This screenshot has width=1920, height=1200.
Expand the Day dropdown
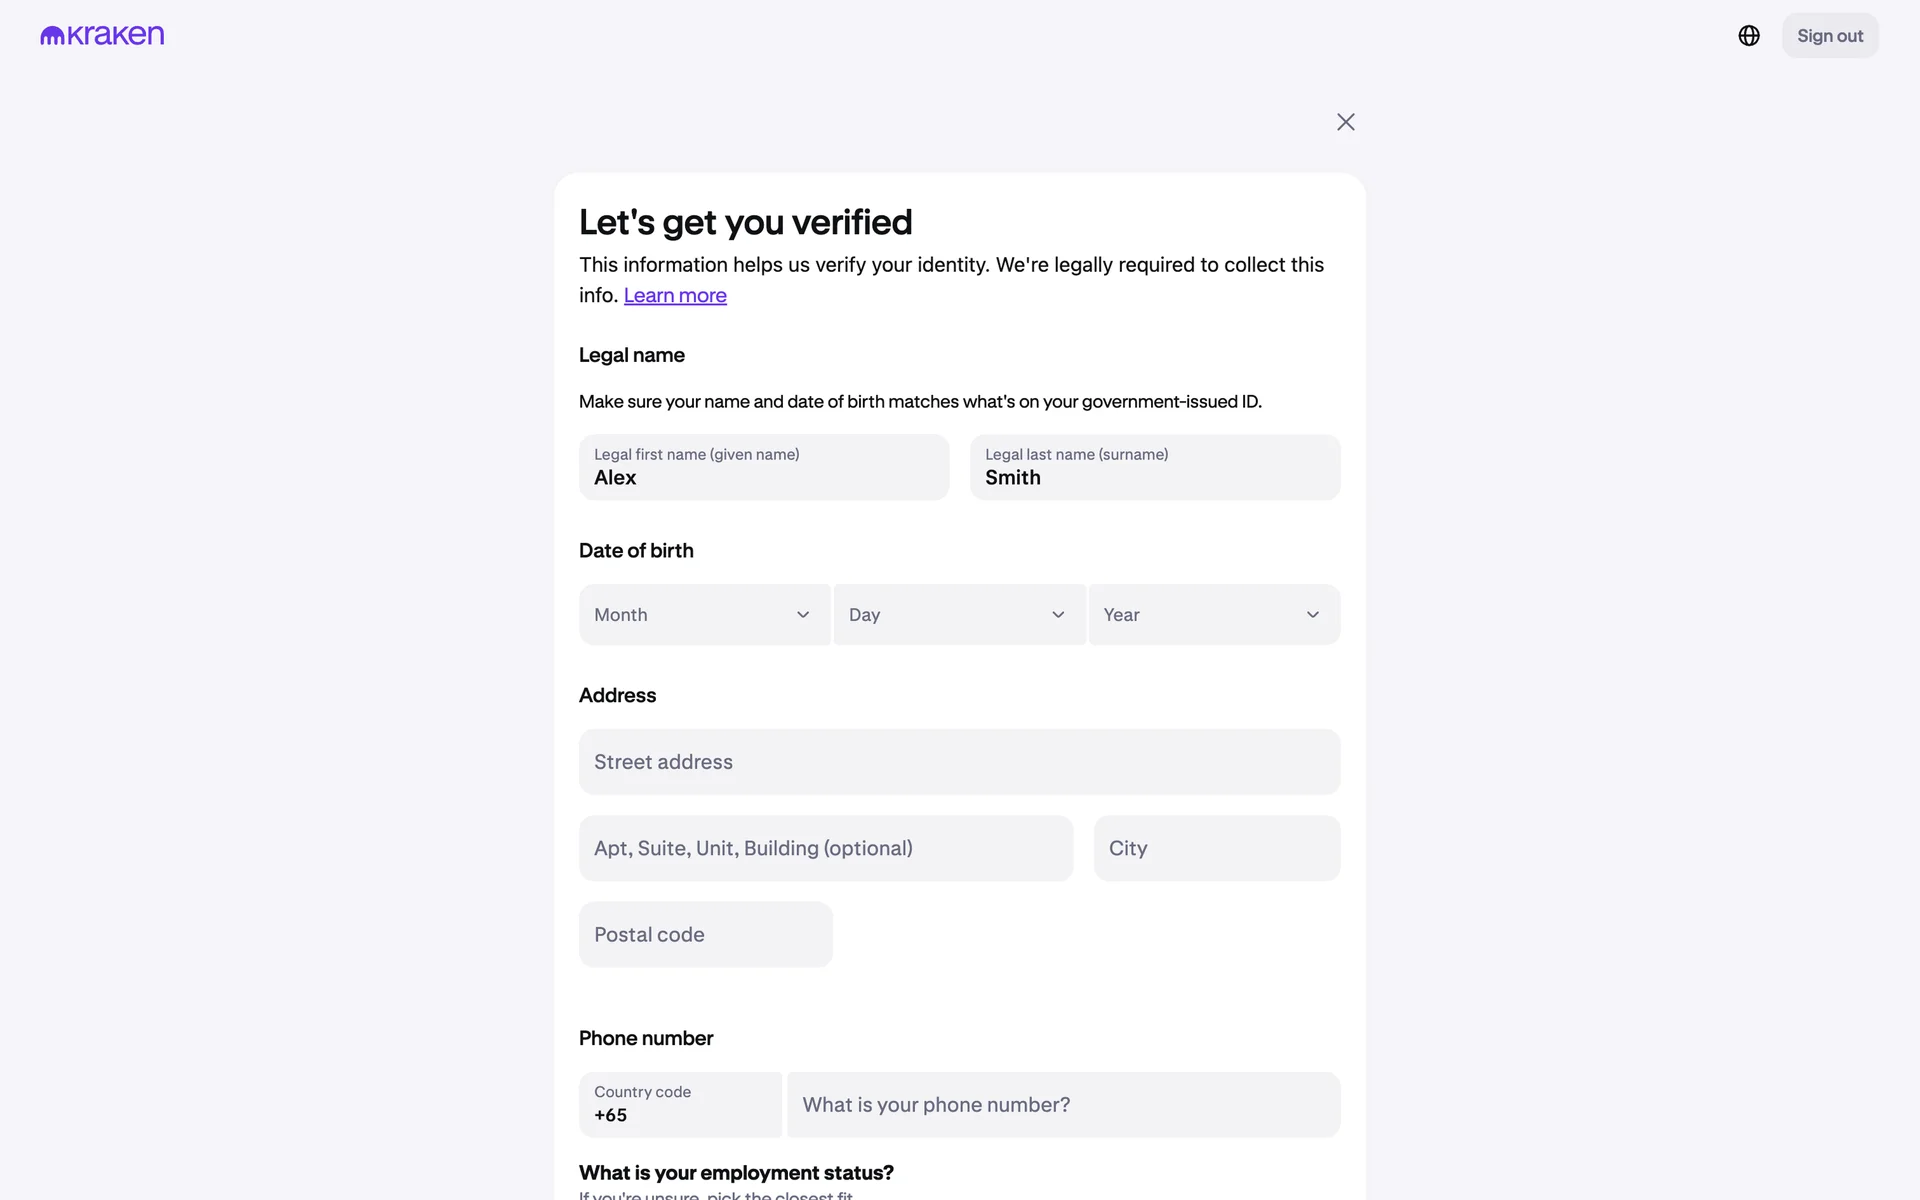coord(945,615)
